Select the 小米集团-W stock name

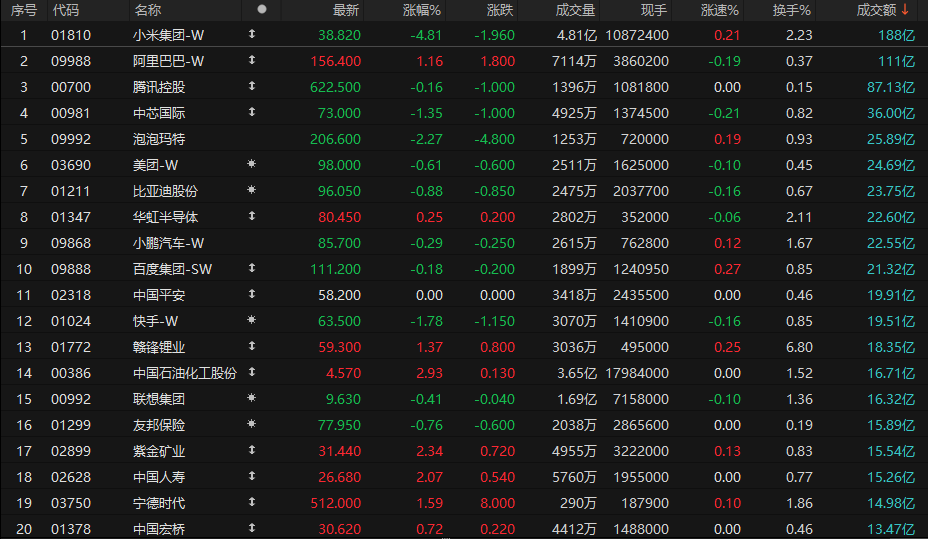pyautogui.click(x=168, y=35)
